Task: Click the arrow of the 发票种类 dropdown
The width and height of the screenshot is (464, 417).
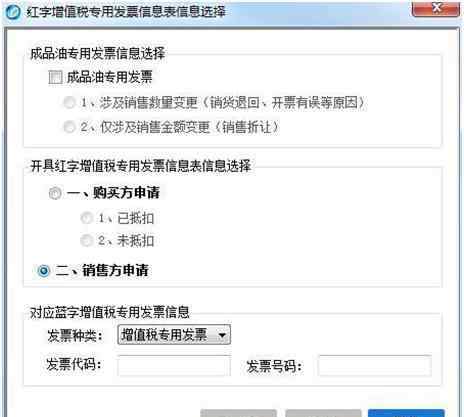Action: coord(222,335)
